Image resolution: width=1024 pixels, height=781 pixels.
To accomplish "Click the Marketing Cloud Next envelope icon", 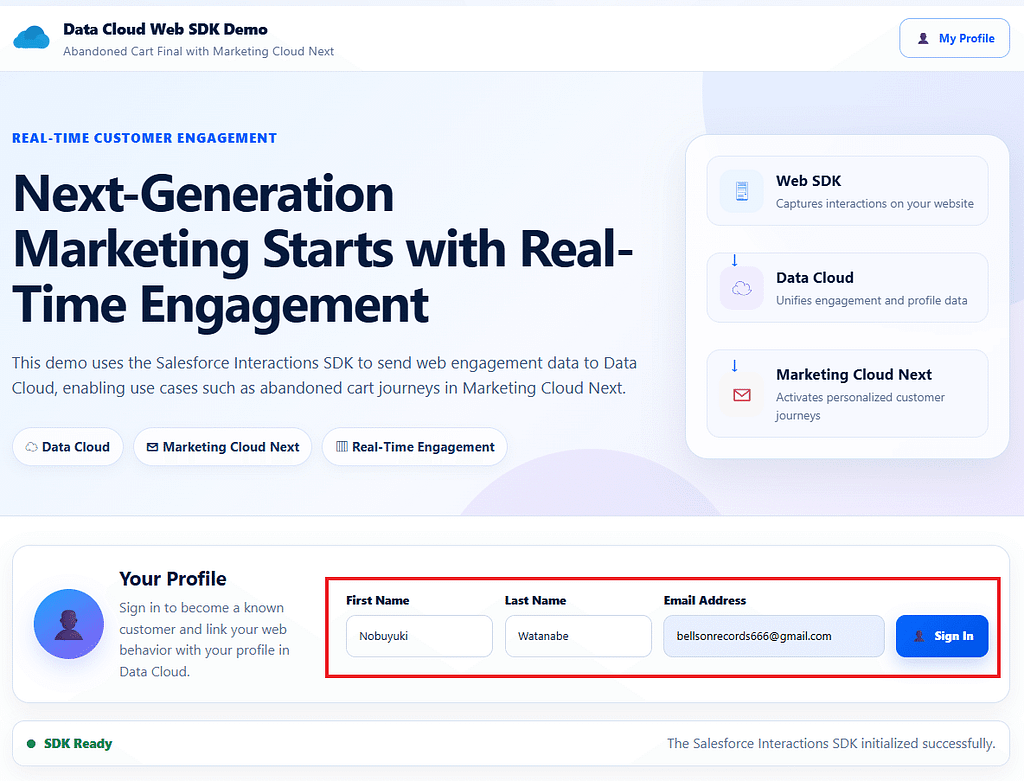I will coord(741,394).
